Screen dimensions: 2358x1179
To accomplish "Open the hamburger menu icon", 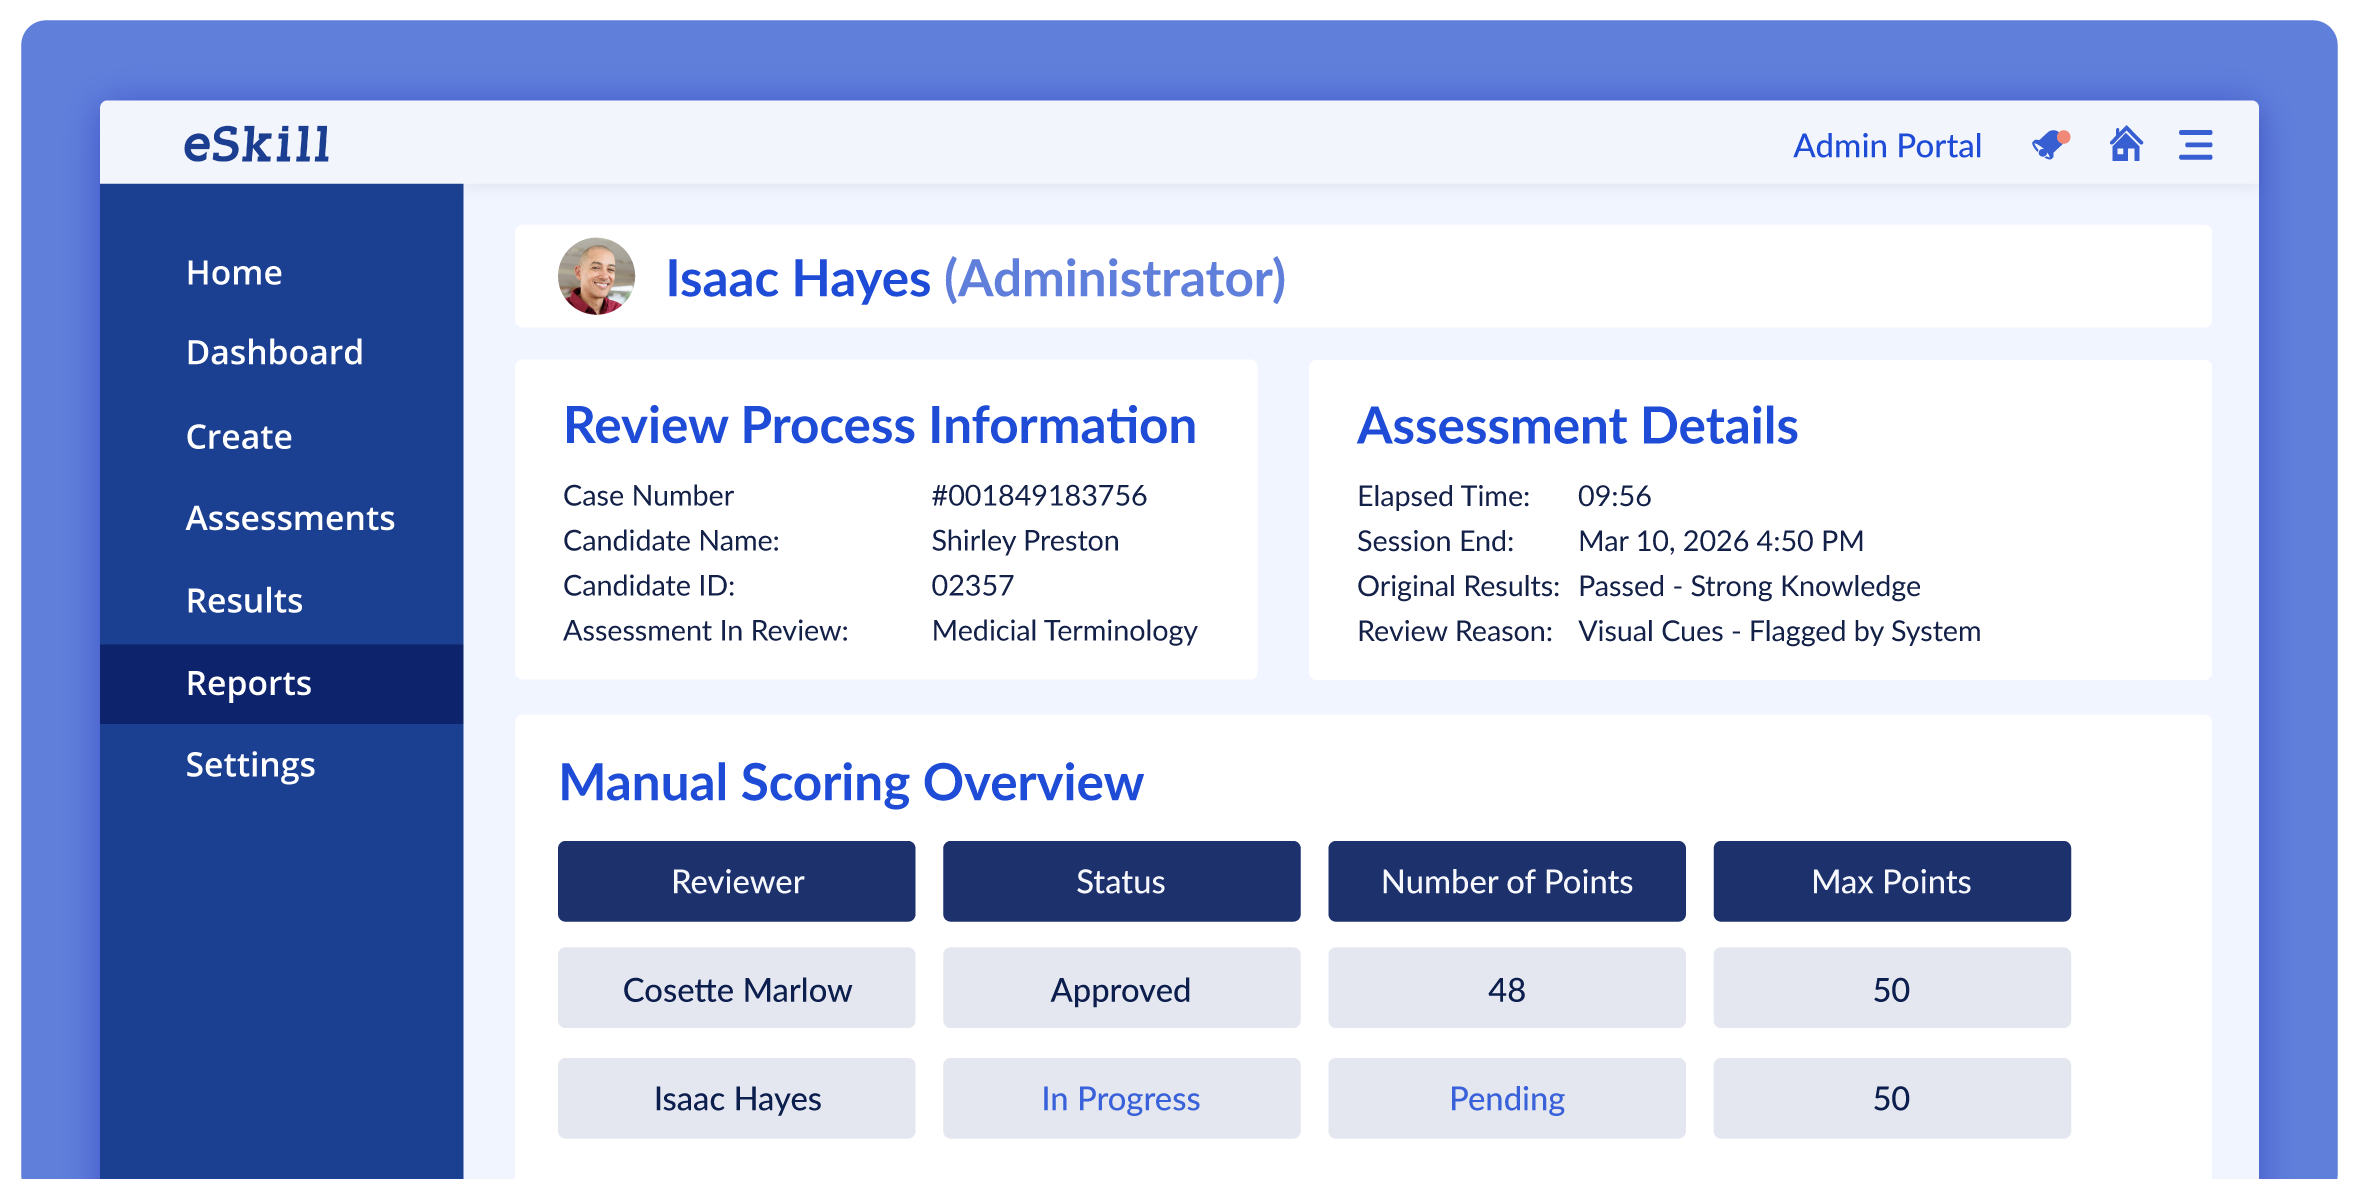I will (x=2195, y=146).
